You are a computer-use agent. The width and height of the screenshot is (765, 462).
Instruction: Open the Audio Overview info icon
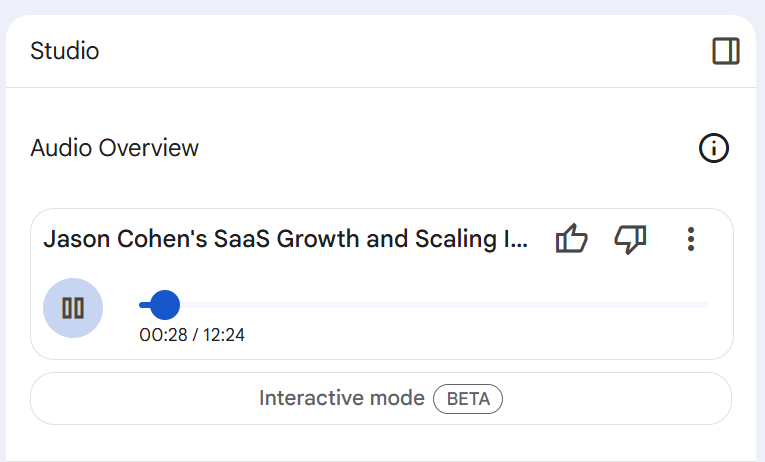pos(714,148)
